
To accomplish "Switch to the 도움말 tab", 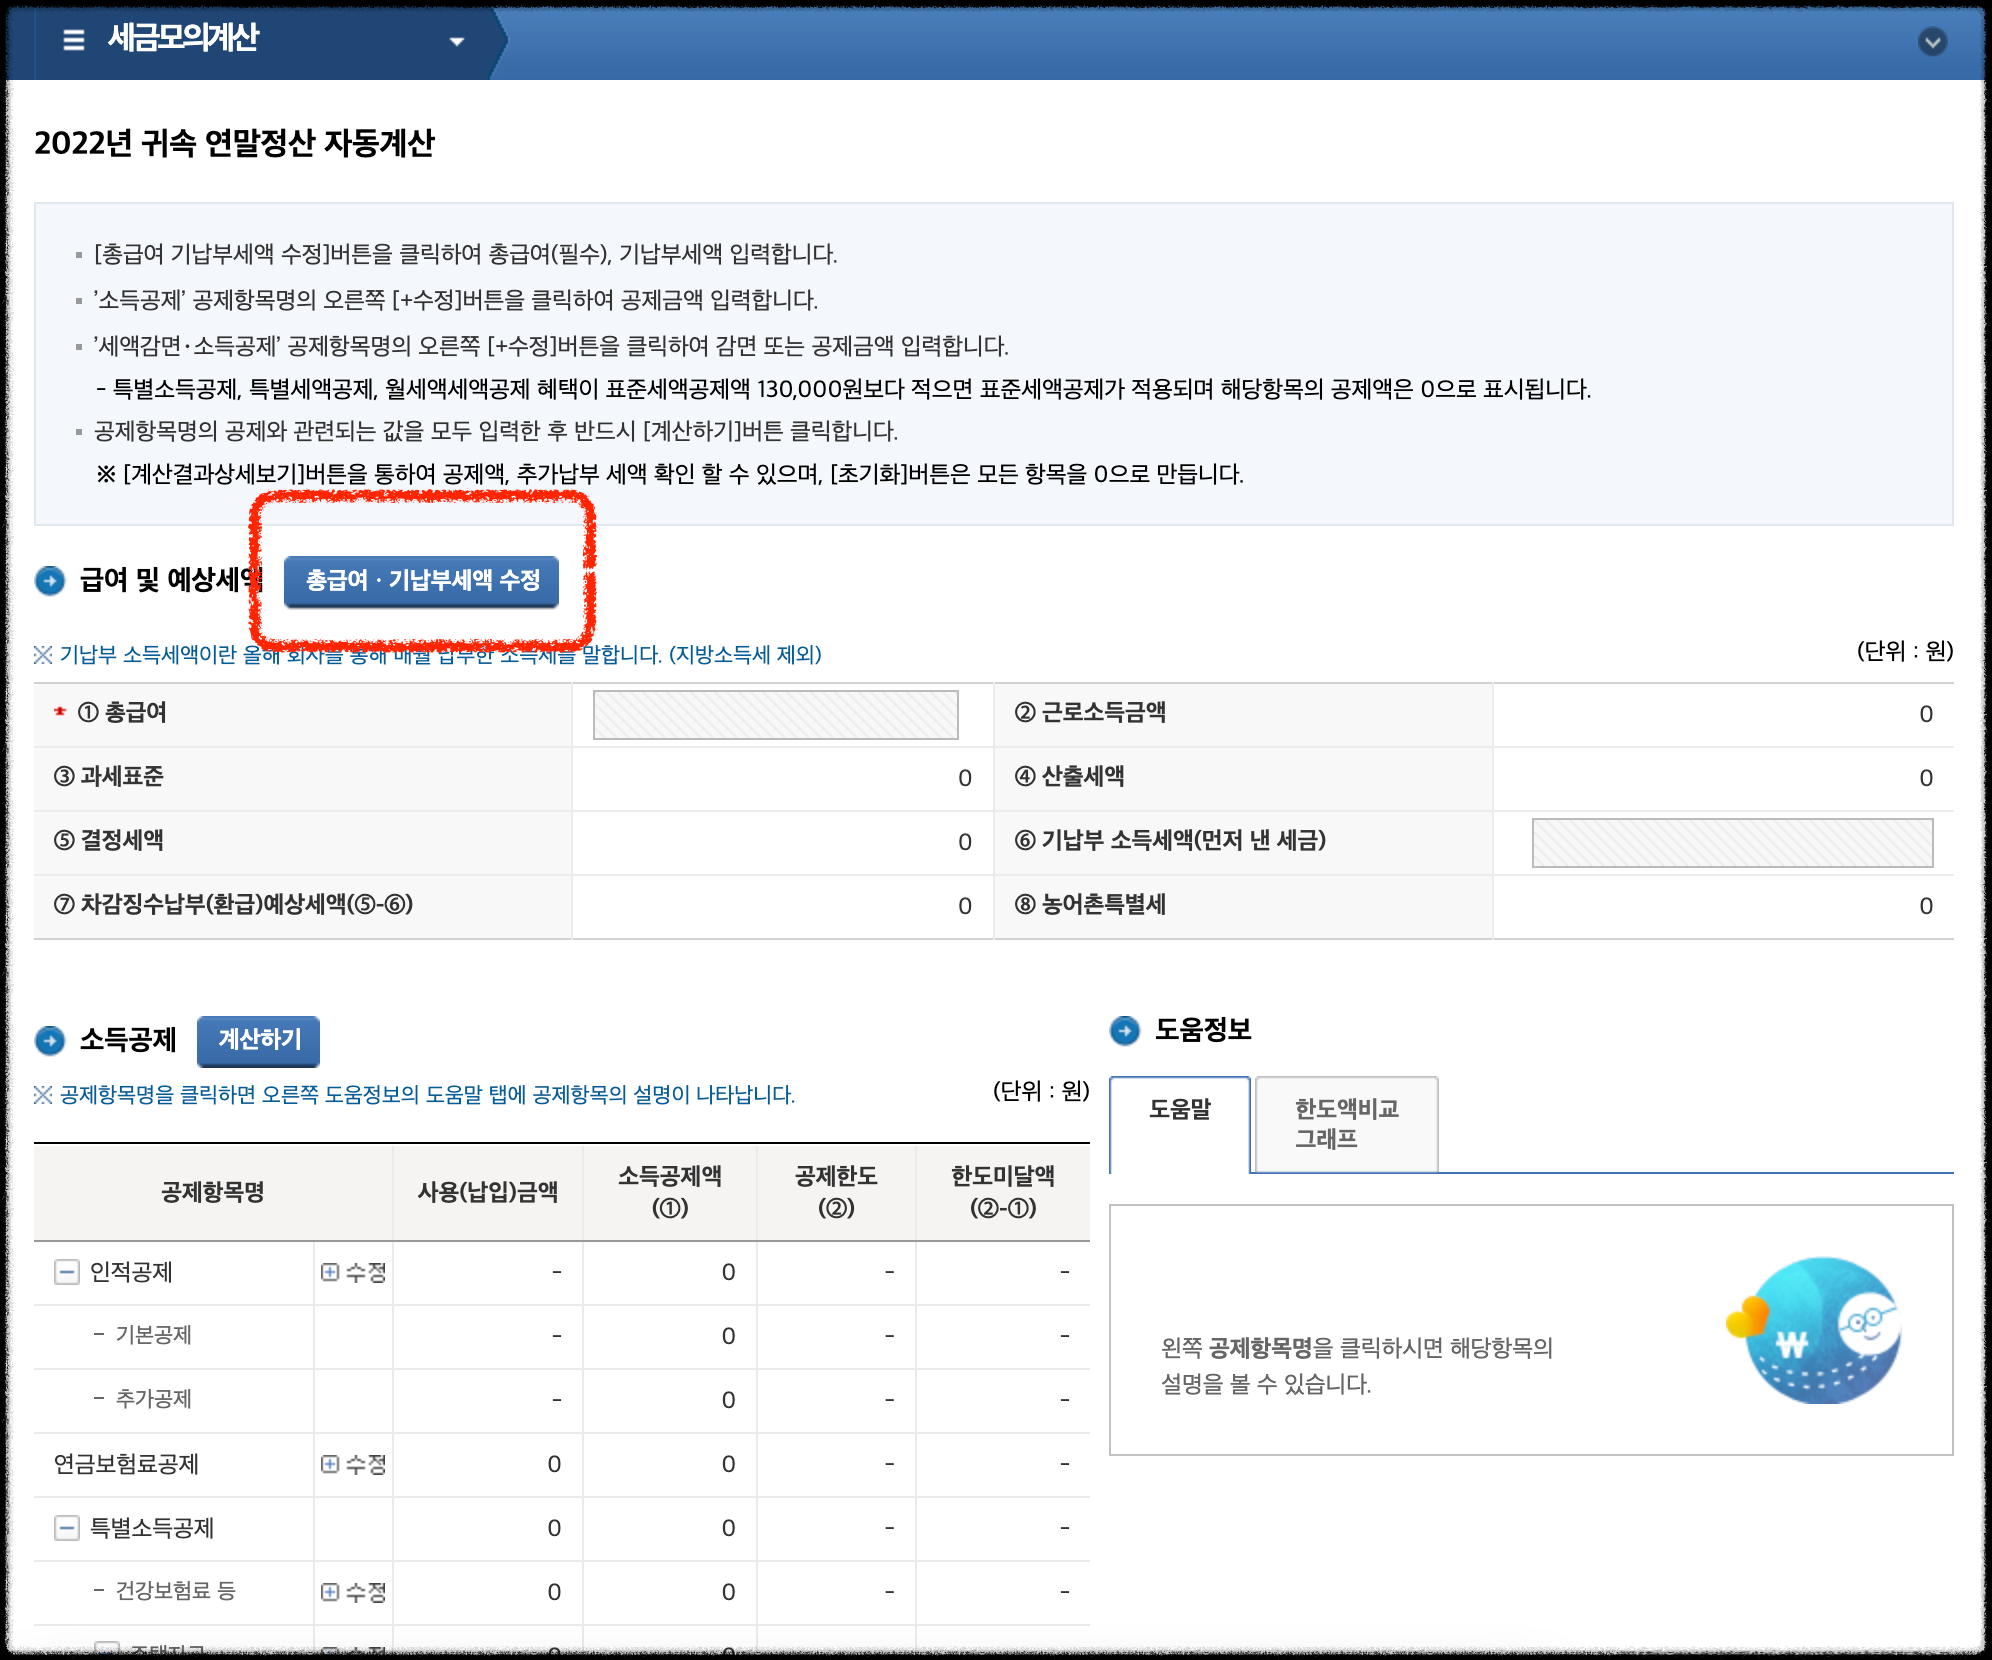I will tap(1180, 1110).
